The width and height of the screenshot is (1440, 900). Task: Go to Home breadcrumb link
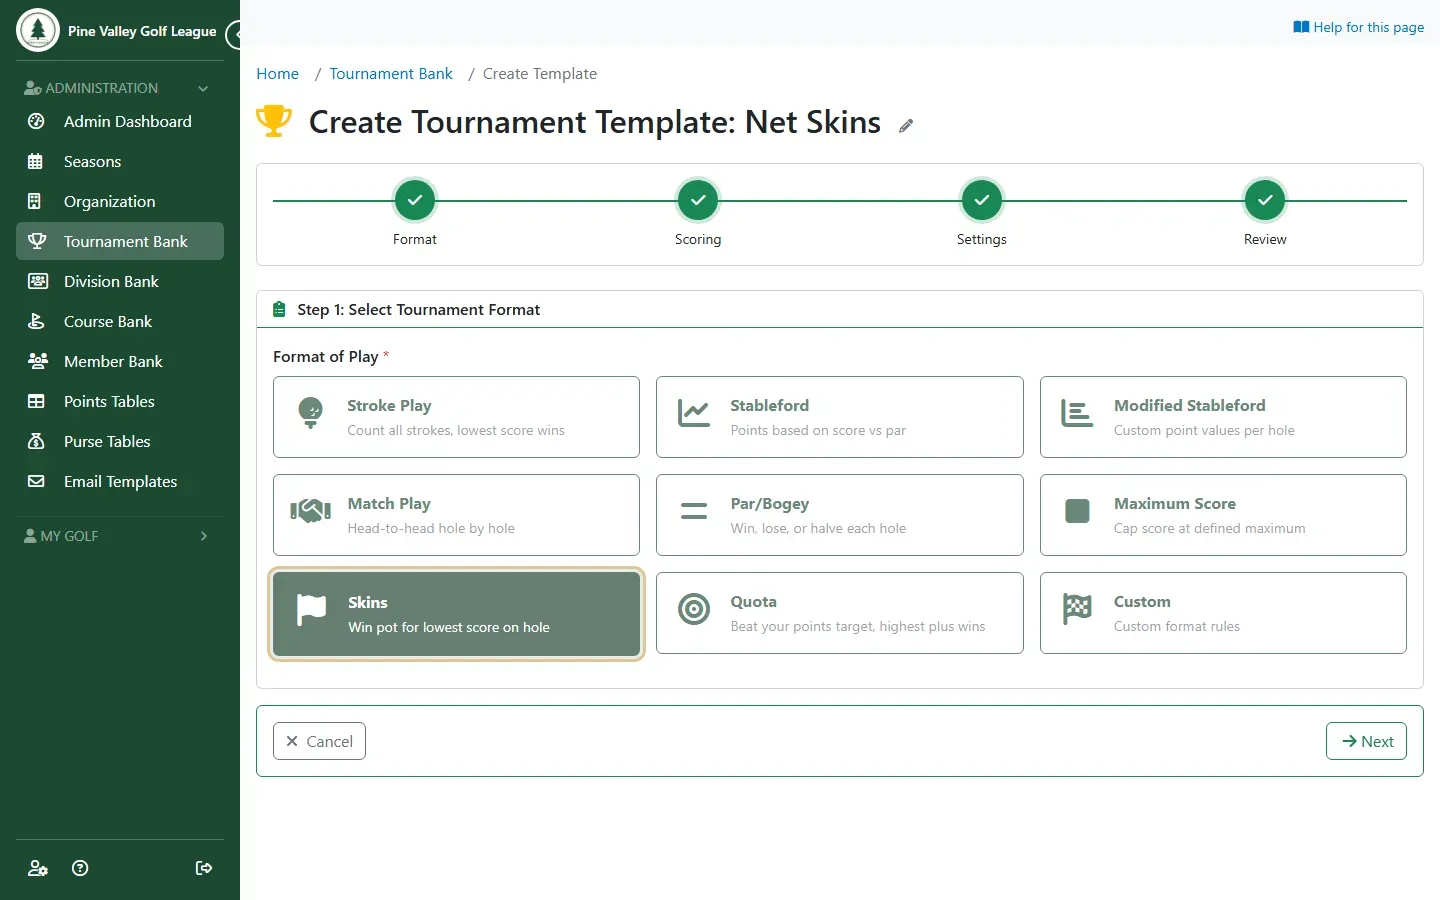coord(277,74)
